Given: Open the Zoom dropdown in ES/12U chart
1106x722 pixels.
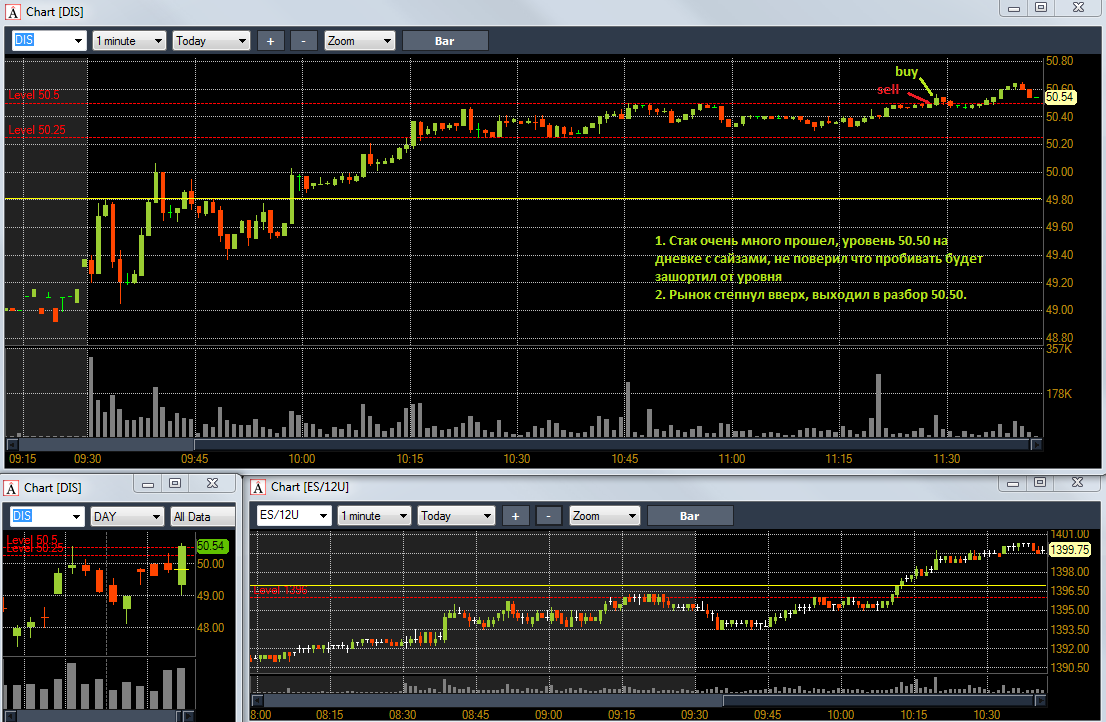Looking at the screenshot, I should click(604, 515).
